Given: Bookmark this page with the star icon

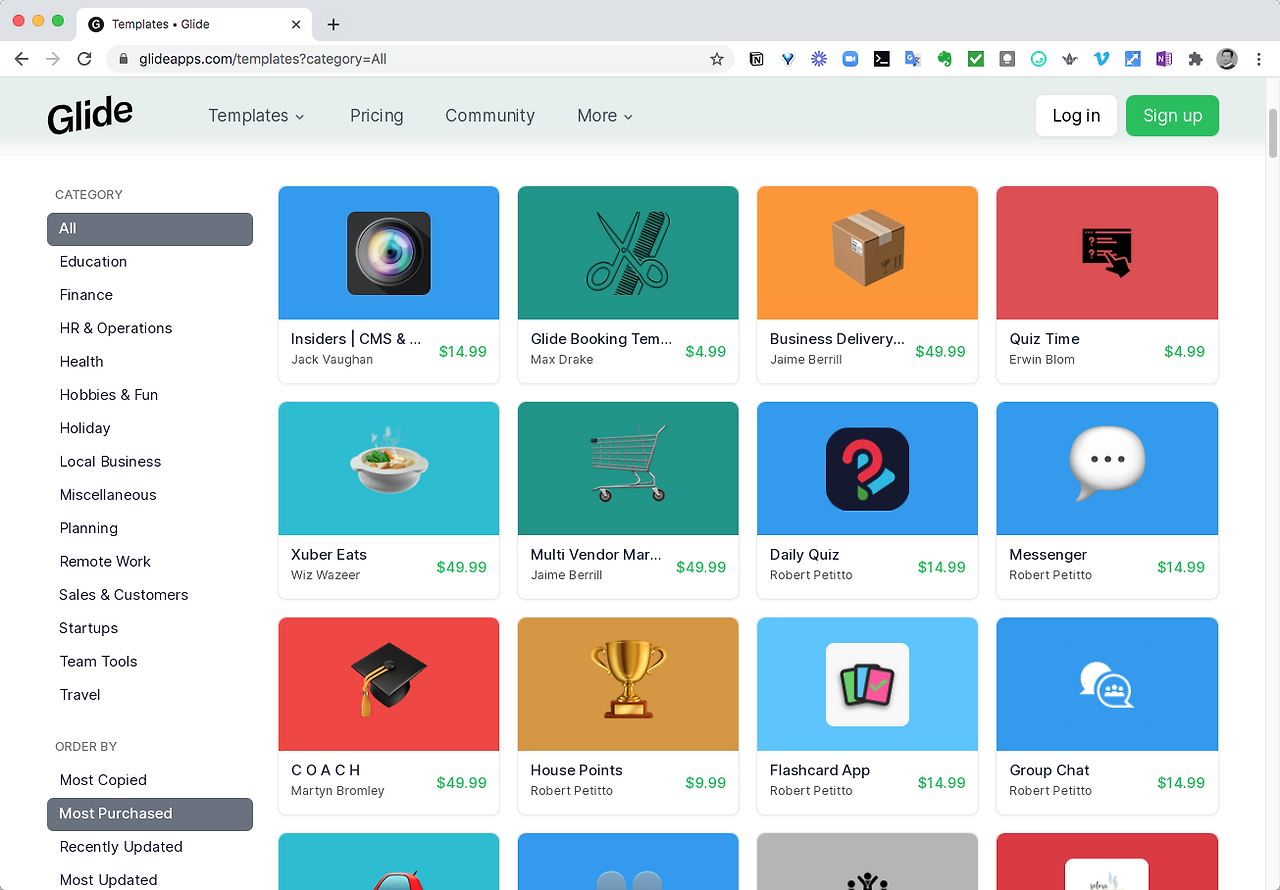Looking at the screenshot, I should [717, 59].
